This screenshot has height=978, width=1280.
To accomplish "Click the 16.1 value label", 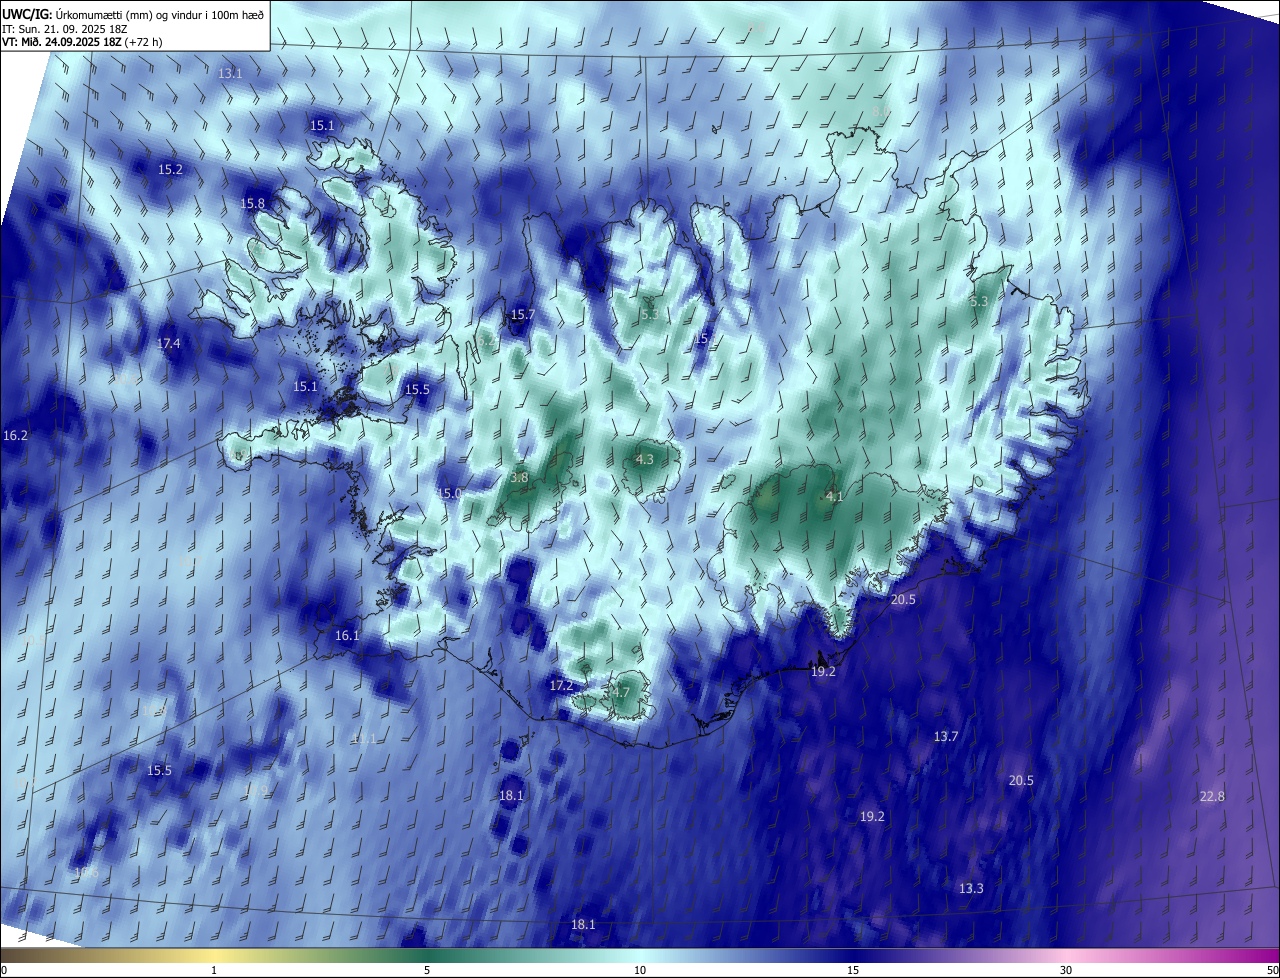I will tap(347, 636).
